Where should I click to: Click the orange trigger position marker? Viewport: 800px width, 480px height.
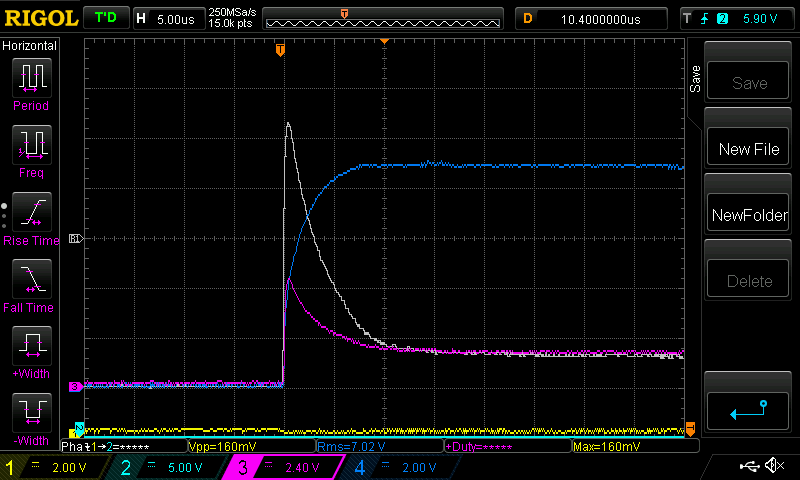coord(280,49)
